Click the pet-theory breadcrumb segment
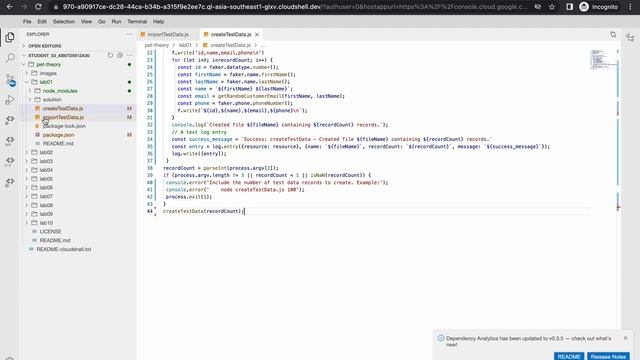 (157, 45)
